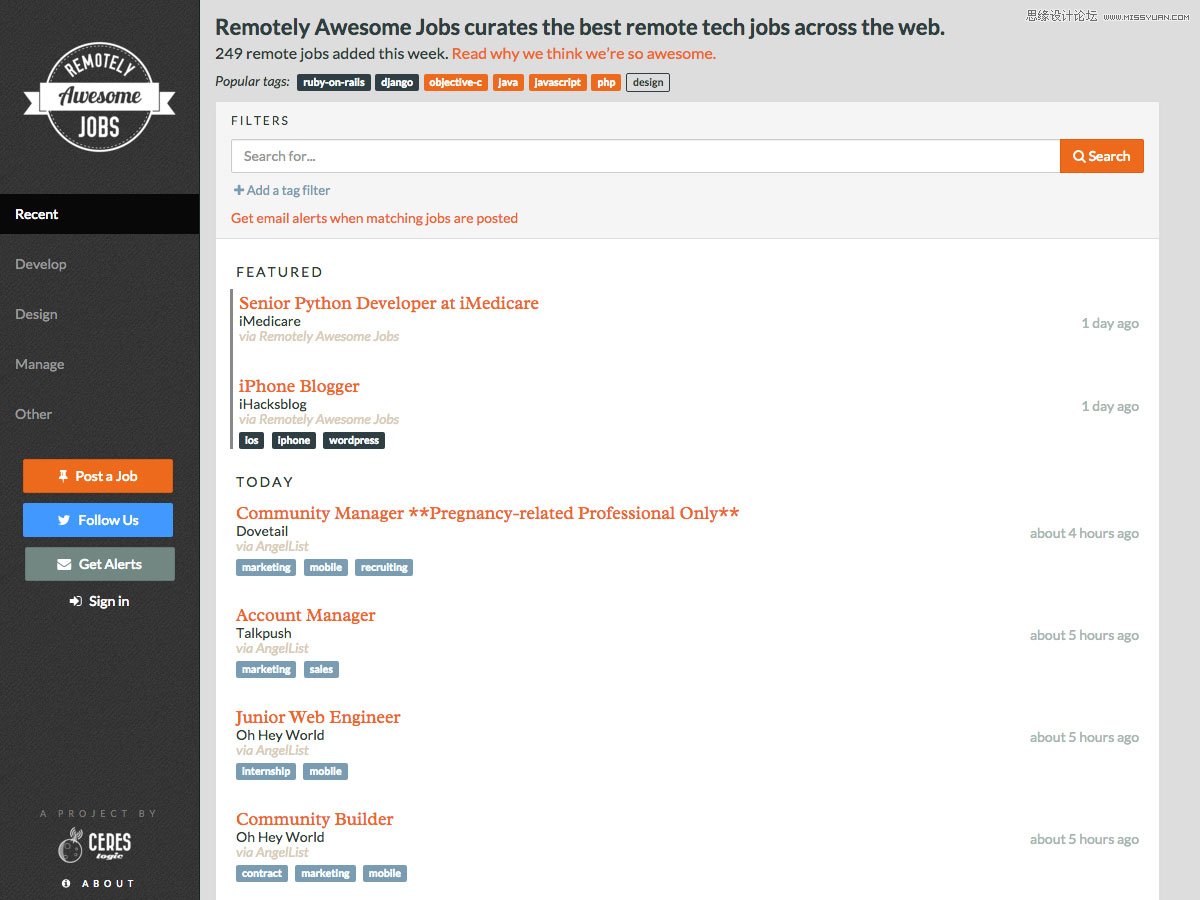The width and height of the screenshot is (1200, 900).
Task: Open Senior Python Developer at iMedicare listing
Action: click(389, 303)
